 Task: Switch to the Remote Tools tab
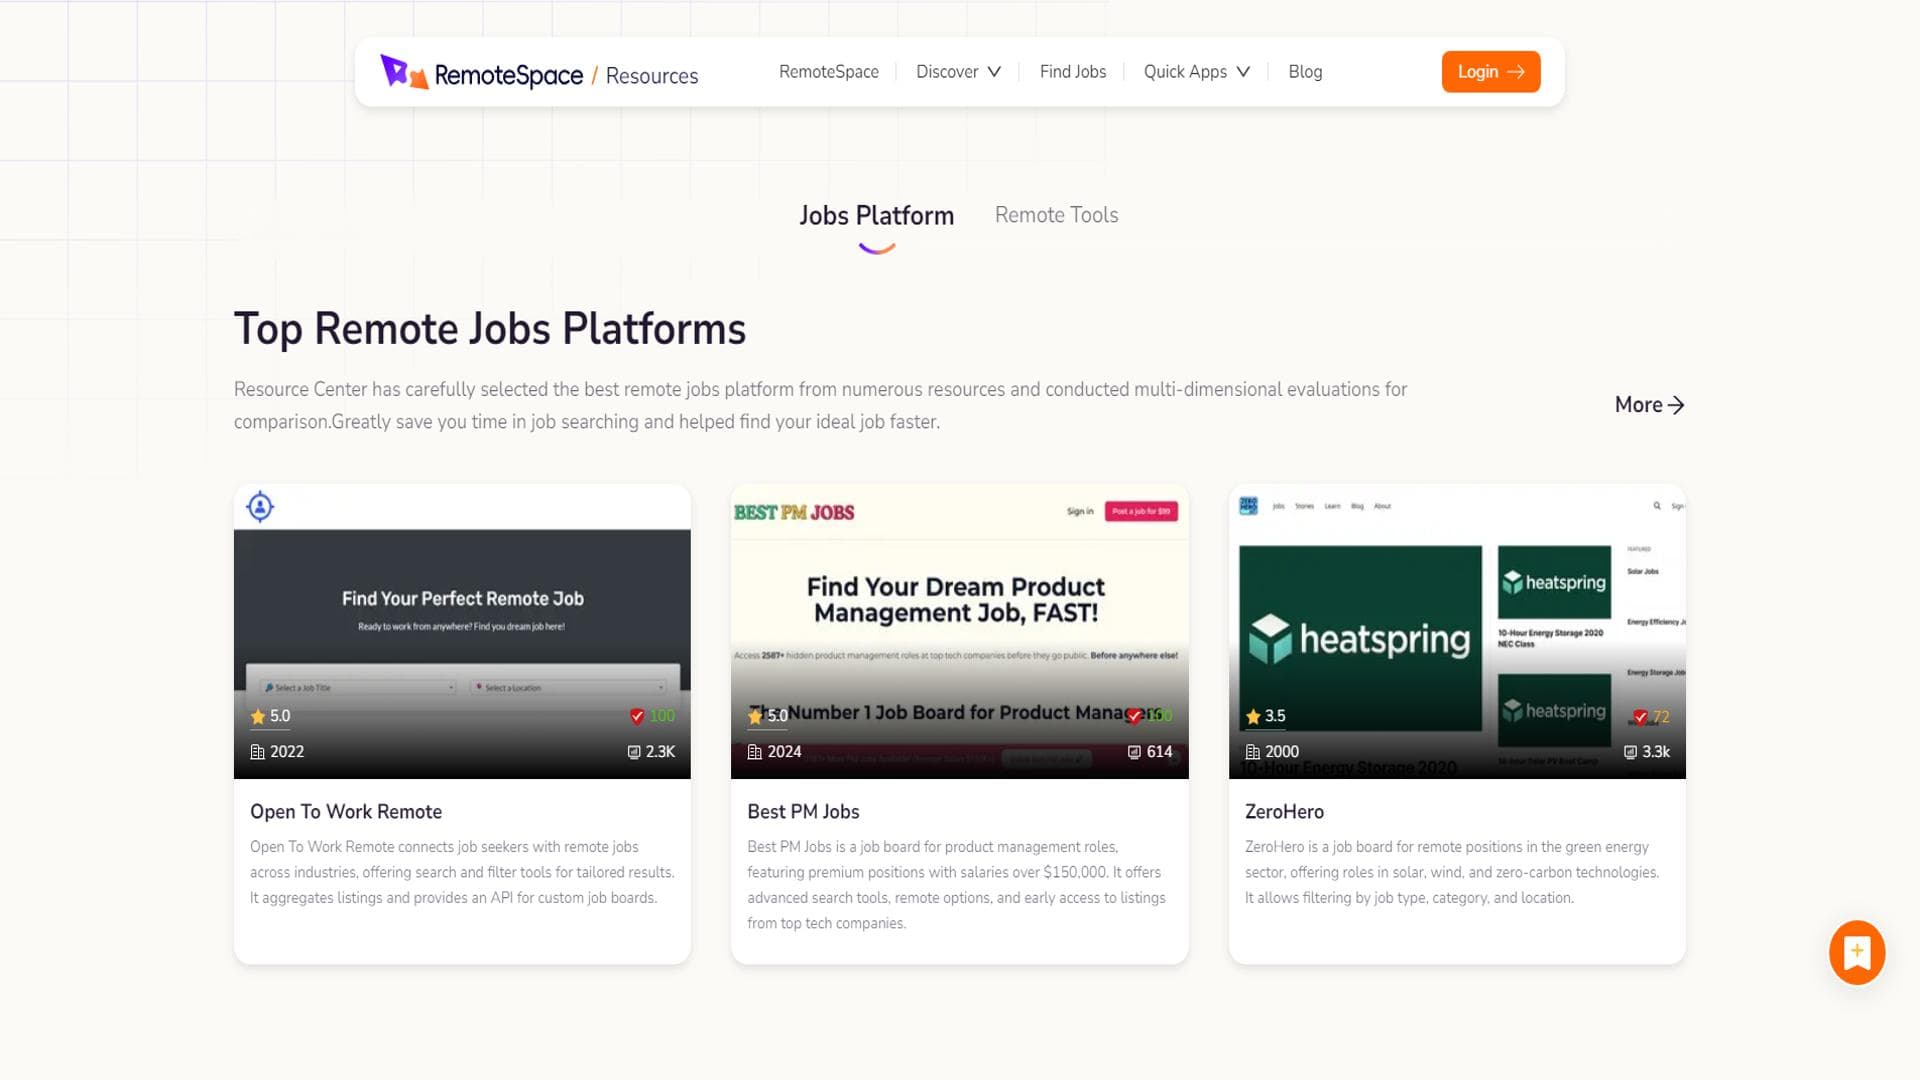coord(1056,215)
